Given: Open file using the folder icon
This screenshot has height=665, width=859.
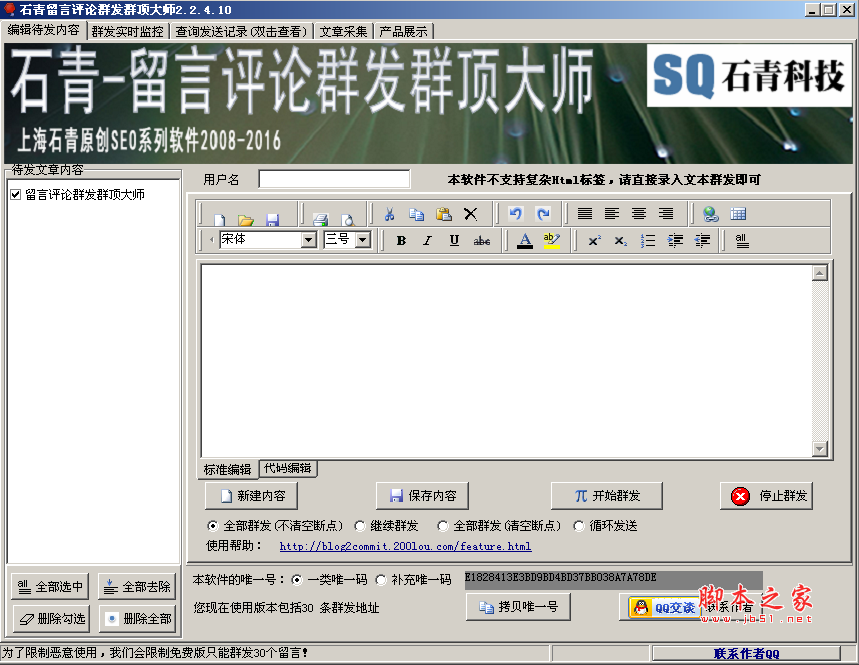Looking at the screenshot, I should pos(246,220).
